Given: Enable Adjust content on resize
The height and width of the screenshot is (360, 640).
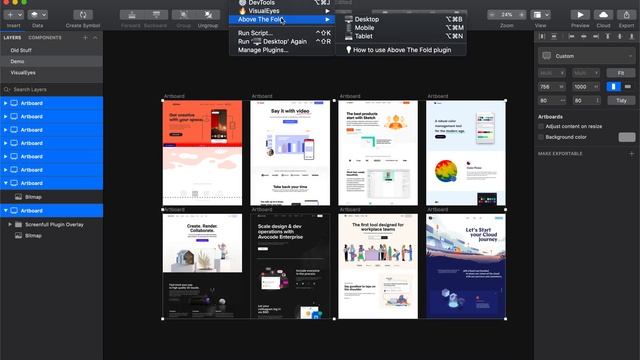Looking at the screenshot, I should [x=541, y=127].
